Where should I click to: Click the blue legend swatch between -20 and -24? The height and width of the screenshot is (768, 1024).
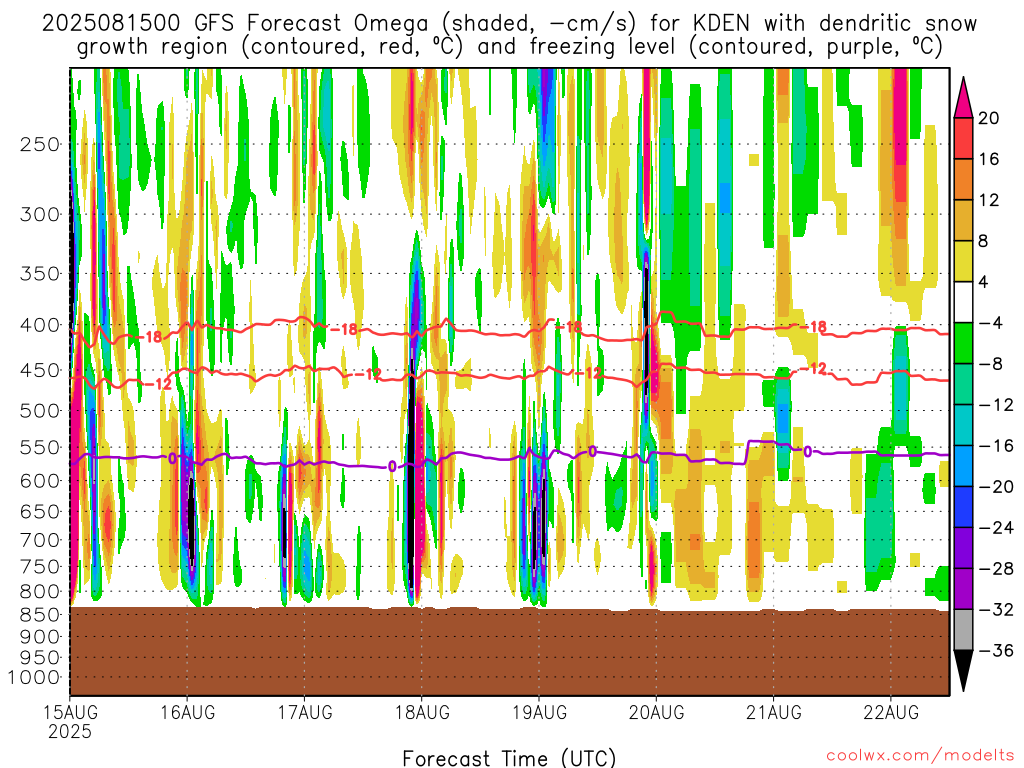(x=963, y=507)
